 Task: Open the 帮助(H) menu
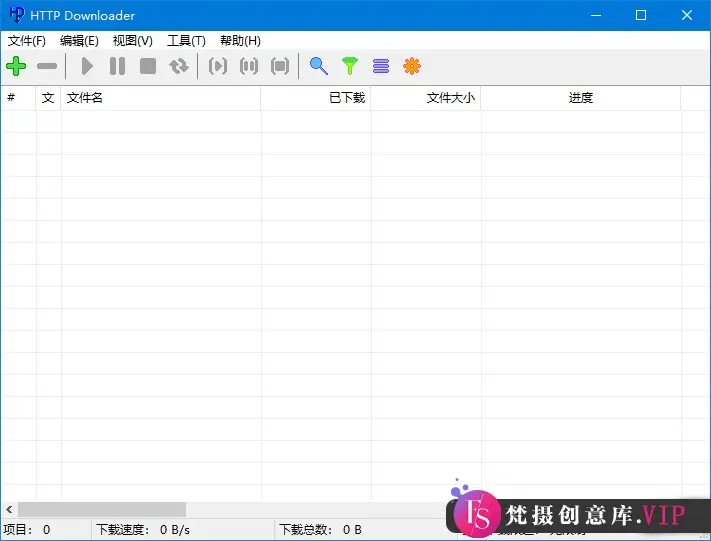click(240, 41)
